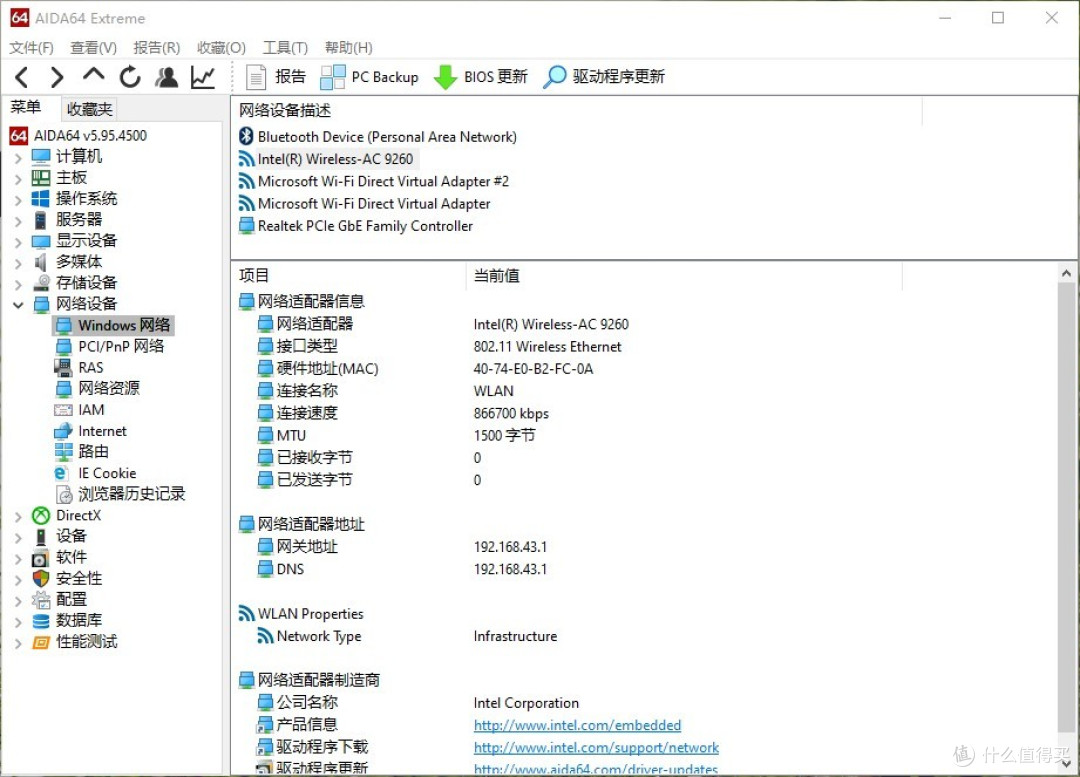This screenshot has width=1080, height=777.
Task: Open the aida64.com/driver-updates link
Action: pos(596,769)
